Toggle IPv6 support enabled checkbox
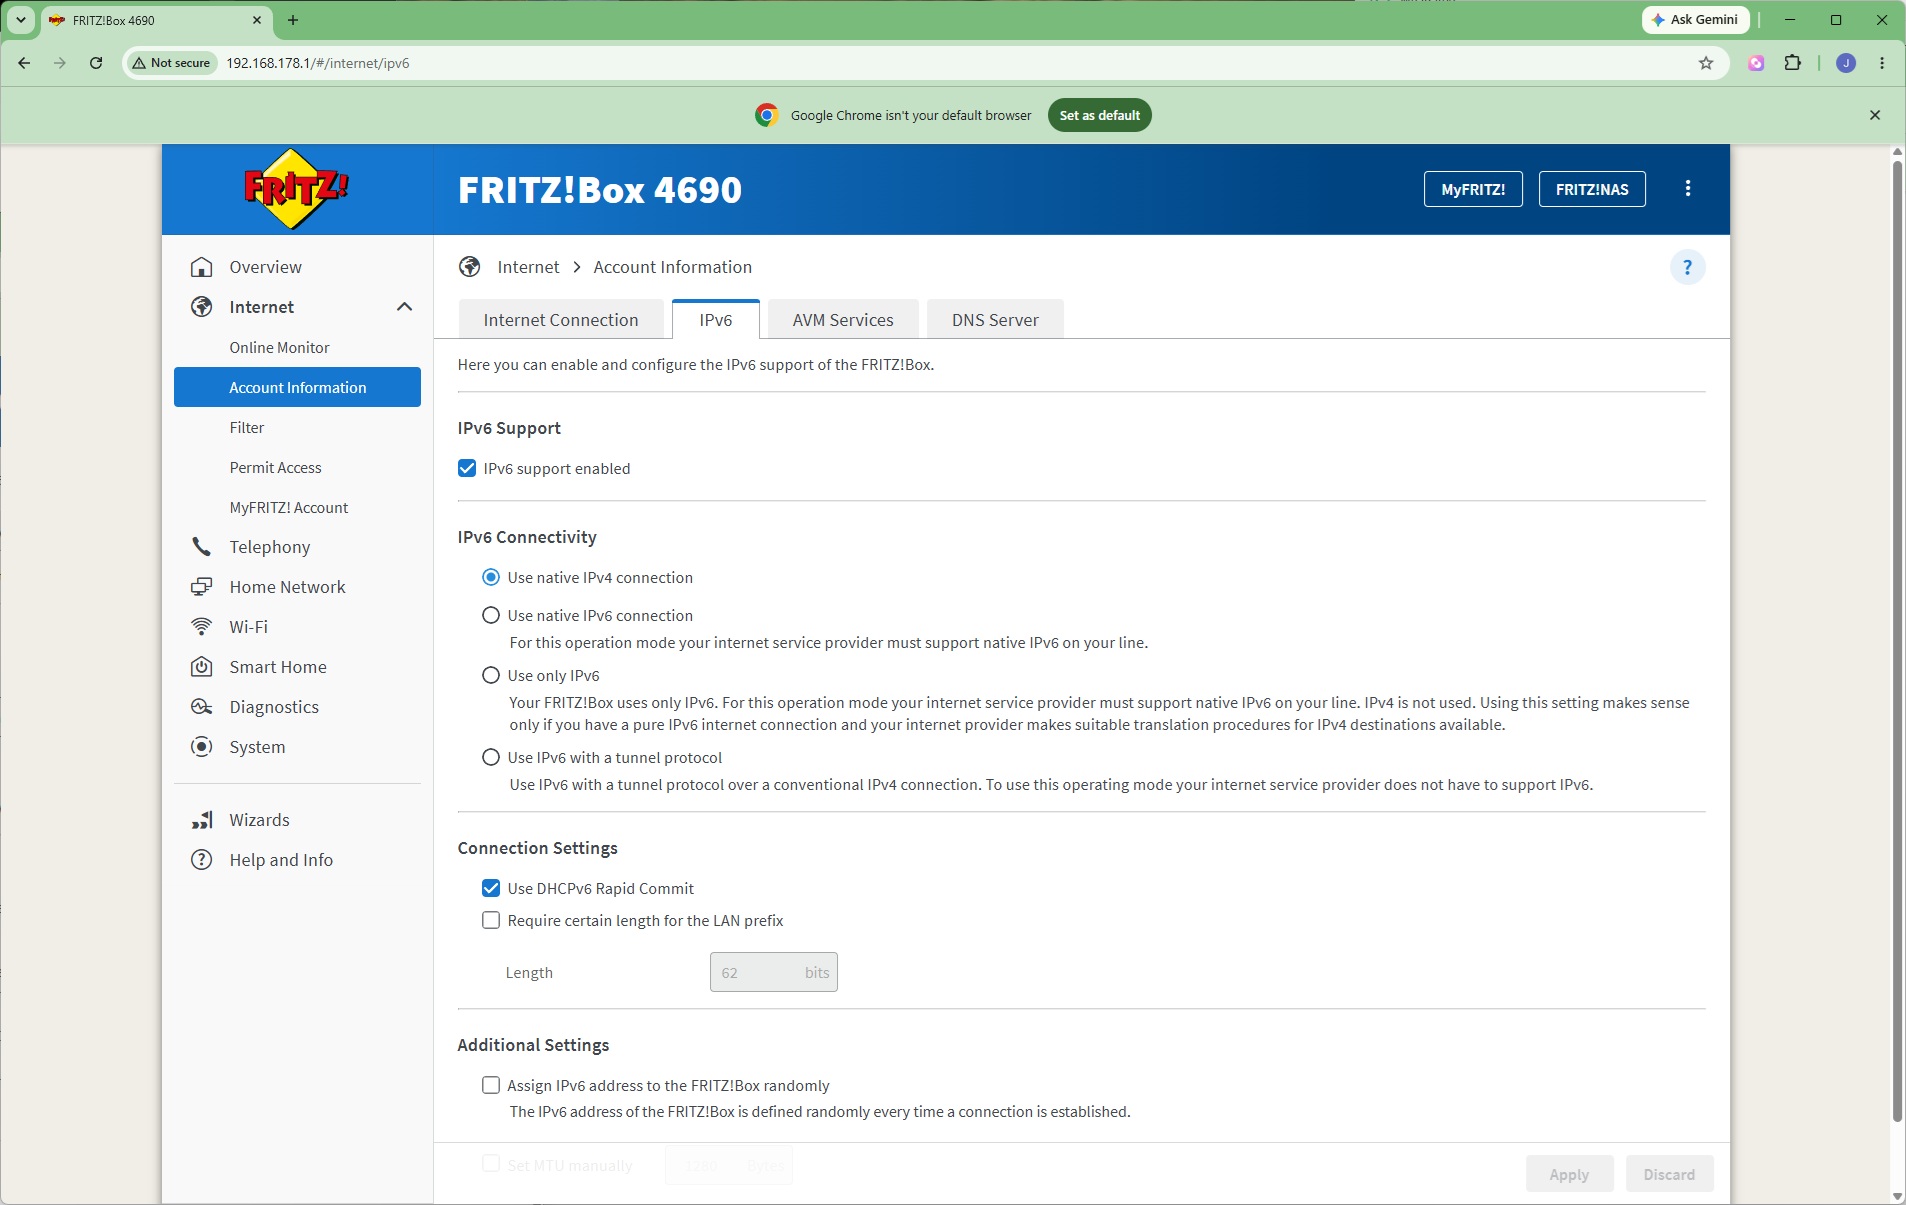Image resolution: width=1906 pixels, height=1205 pixels. pyautogui.click(x=467, y=468)
